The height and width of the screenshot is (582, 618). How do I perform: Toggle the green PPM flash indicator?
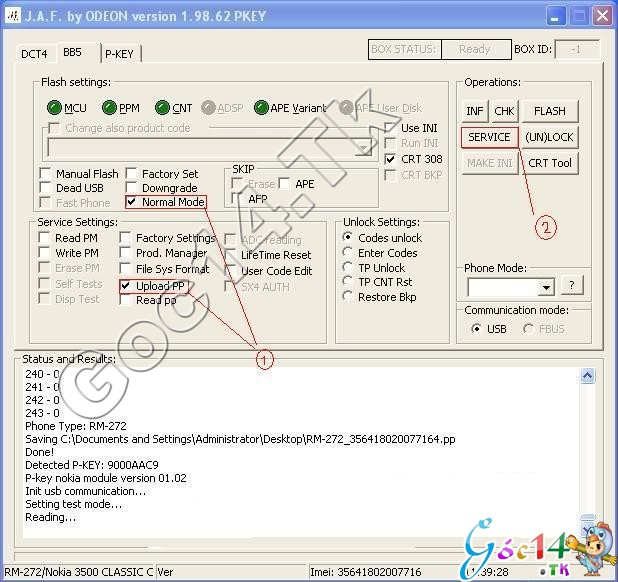[x=108, y=108]
